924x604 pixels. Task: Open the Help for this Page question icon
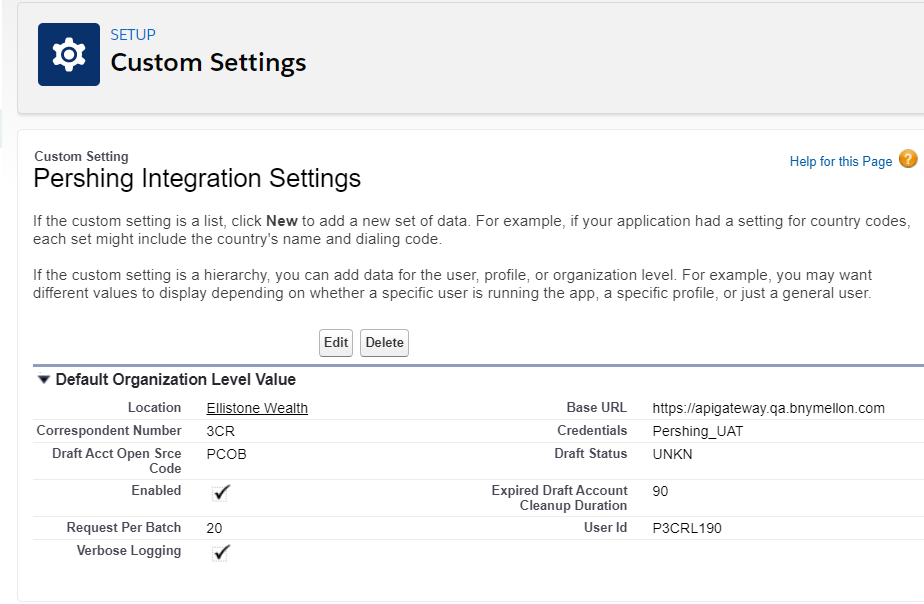pyautogui.click(x=908, y=159)
